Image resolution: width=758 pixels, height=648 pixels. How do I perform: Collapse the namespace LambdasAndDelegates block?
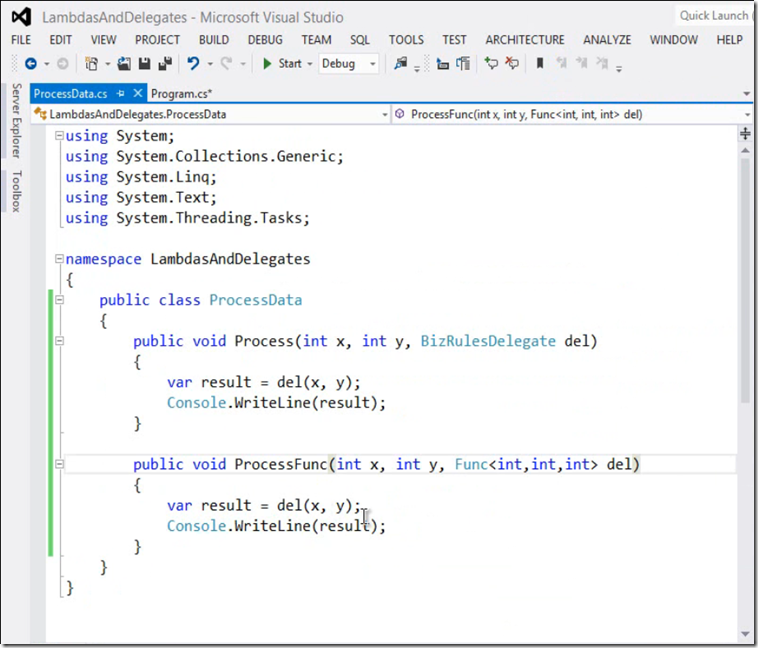[x=59, y=259]
